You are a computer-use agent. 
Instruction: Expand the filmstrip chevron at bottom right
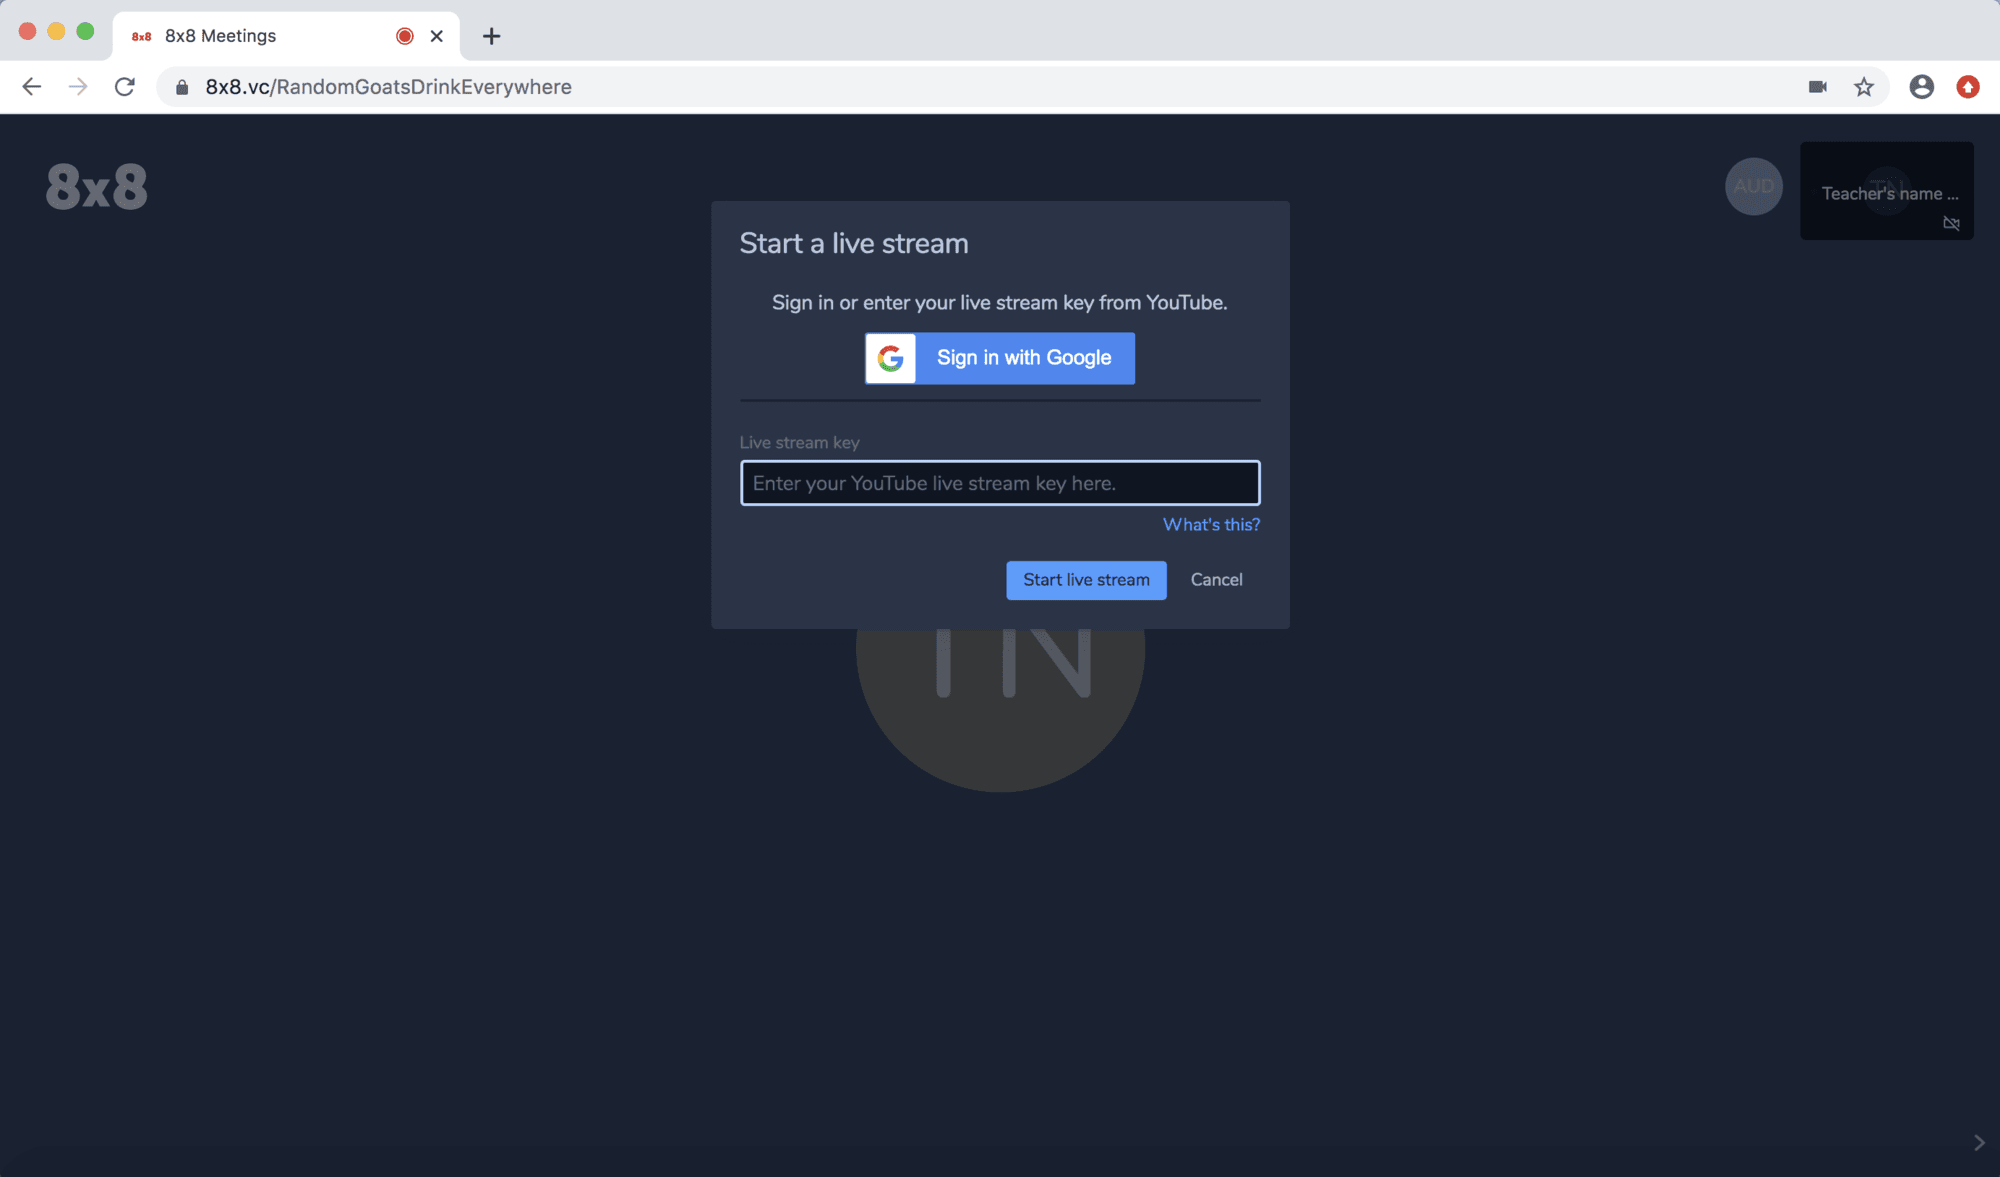point(1979,1142)
